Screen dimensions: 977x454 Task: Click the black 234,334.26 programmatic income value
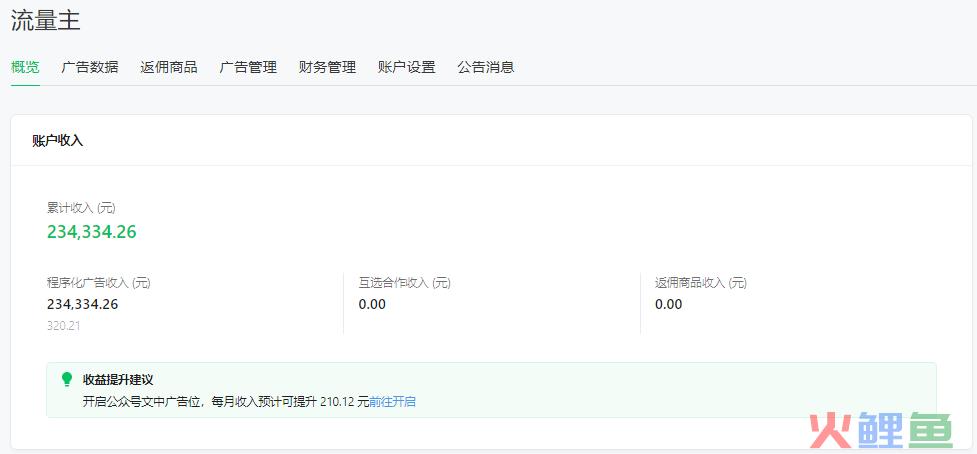point(82,305)
